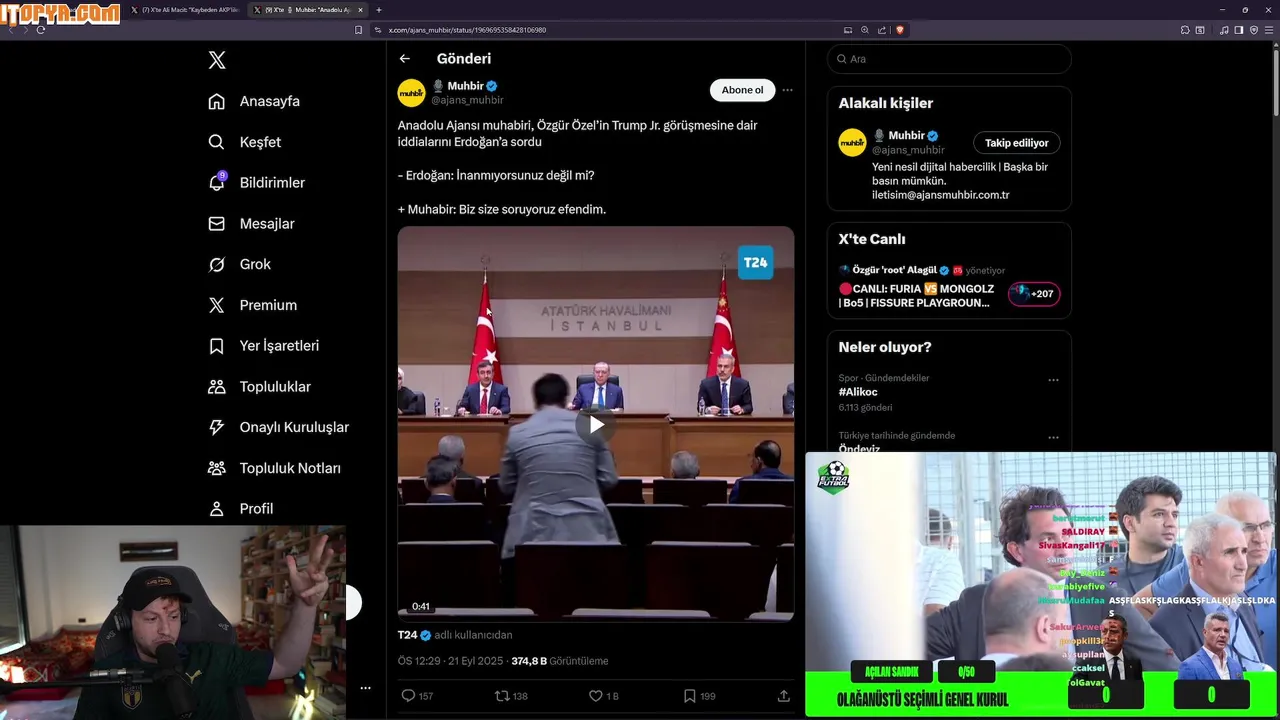Image resolution: width=1280 pixels, height=720 pixels.
Task: Click the bookmark icon beside Yer İşaretleri
Action: (216, 346)
